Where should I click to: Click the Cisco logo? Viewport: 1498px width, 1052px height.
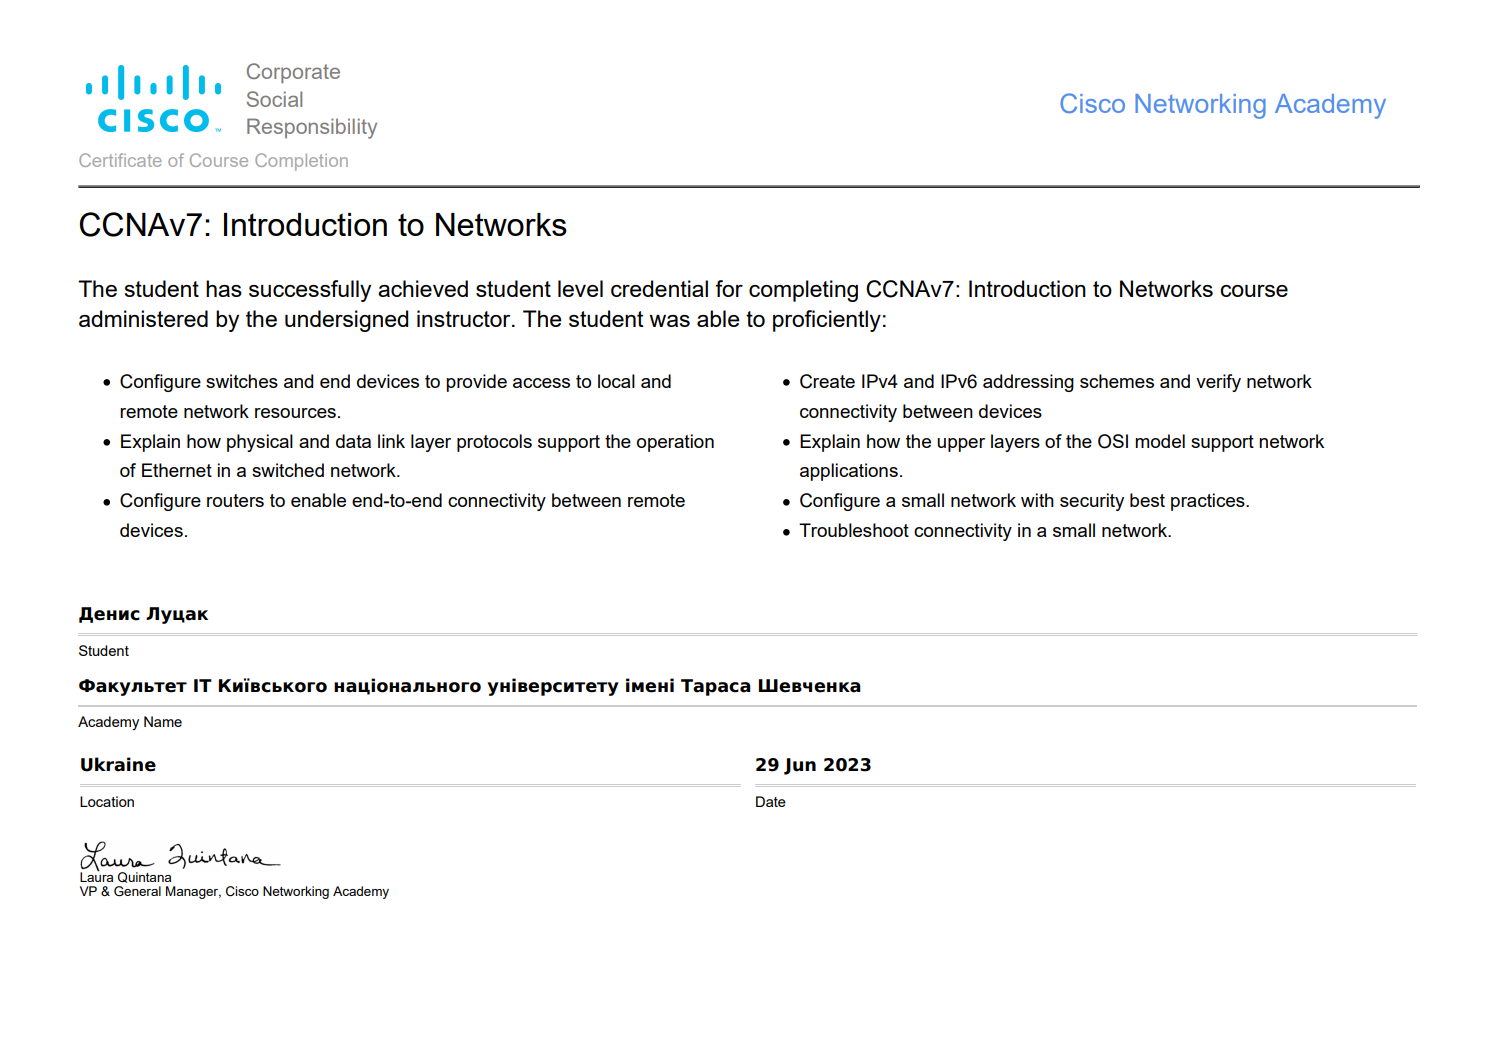[x=153, y=99]
